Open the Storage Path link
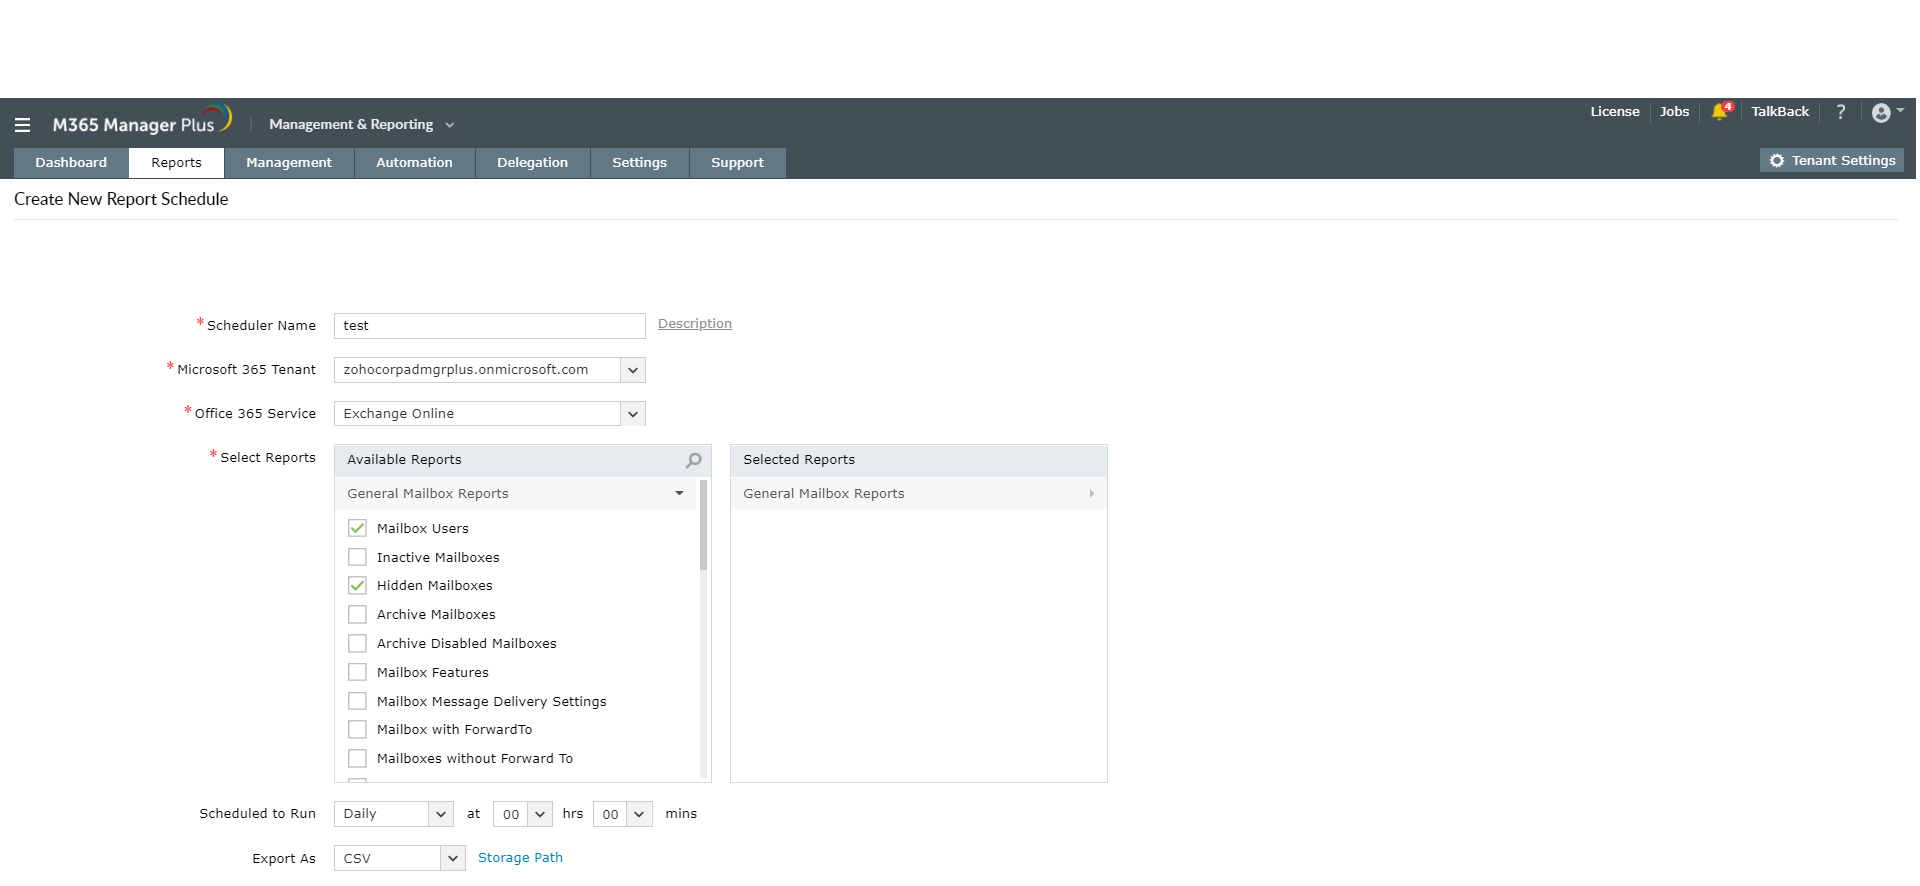 [520, 858]
